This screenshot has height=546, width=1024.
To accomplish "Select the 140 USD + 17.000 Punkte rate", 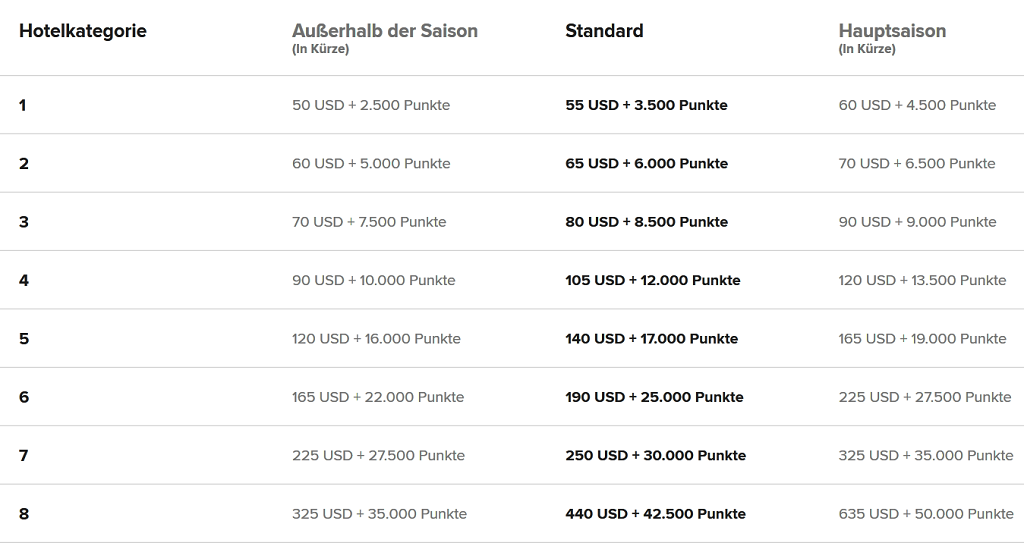I will (x=651, y=339).
